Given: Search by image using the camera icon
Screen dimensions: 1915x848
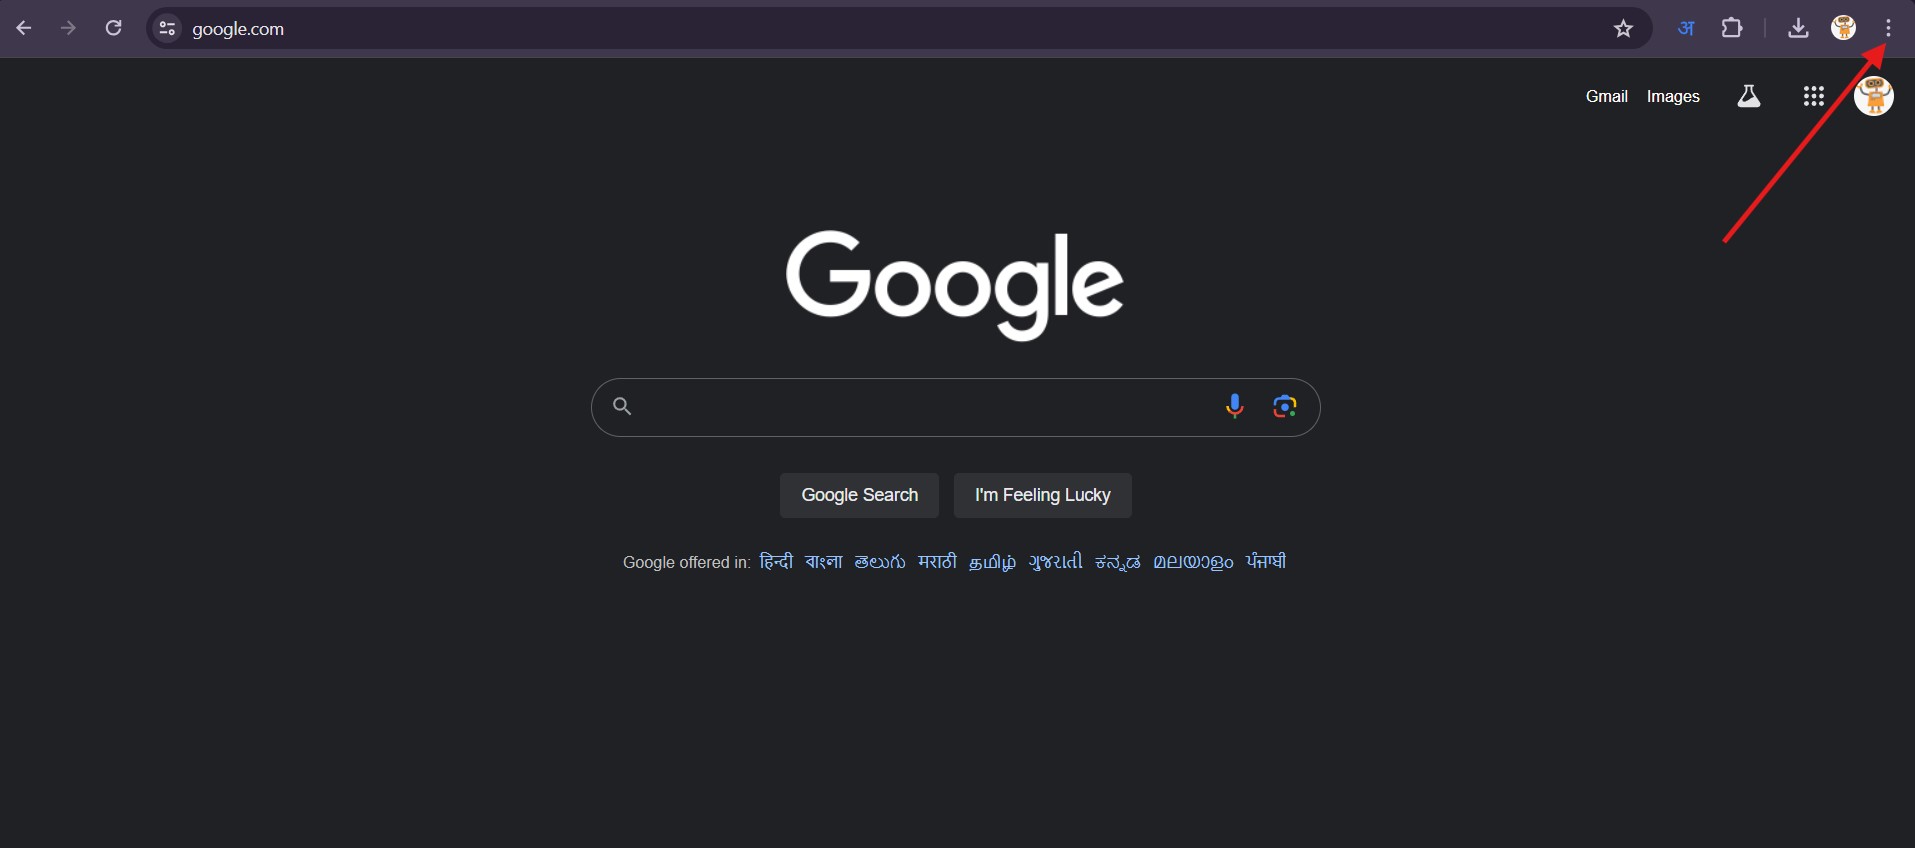Looking at the screenshot, I should click(x=1285, y=406).
